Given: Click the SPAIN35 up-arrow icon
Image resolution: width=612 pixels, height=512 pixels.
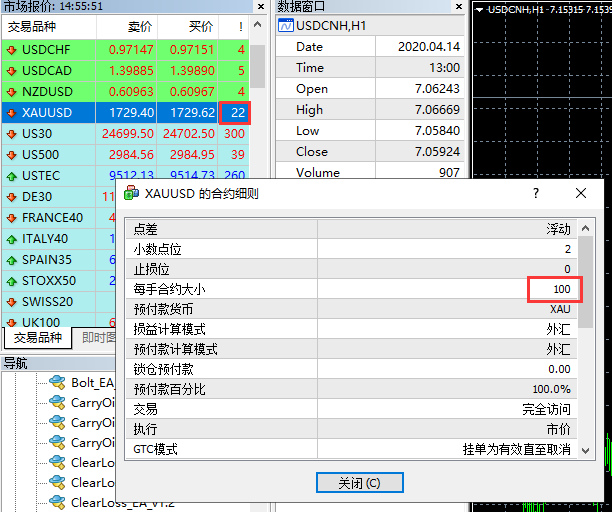Looking at the screenshot, I should tap(12, 260).
